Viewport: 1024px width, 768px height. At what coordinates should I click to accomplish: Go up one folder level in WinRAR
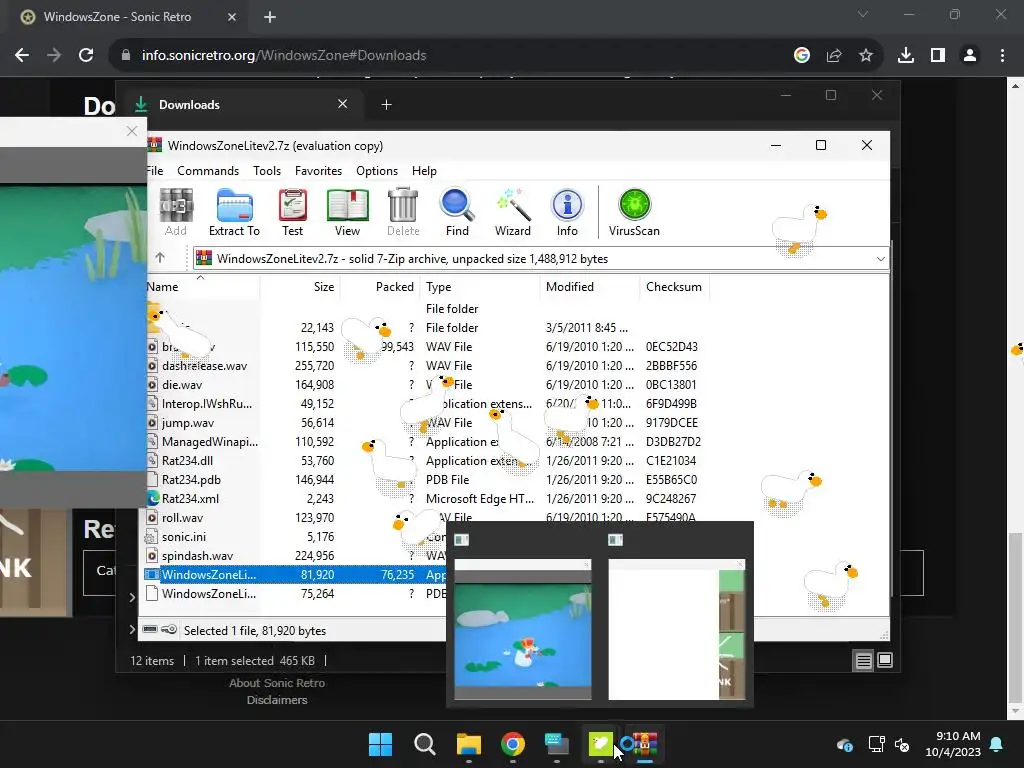[x=160, y=258]
